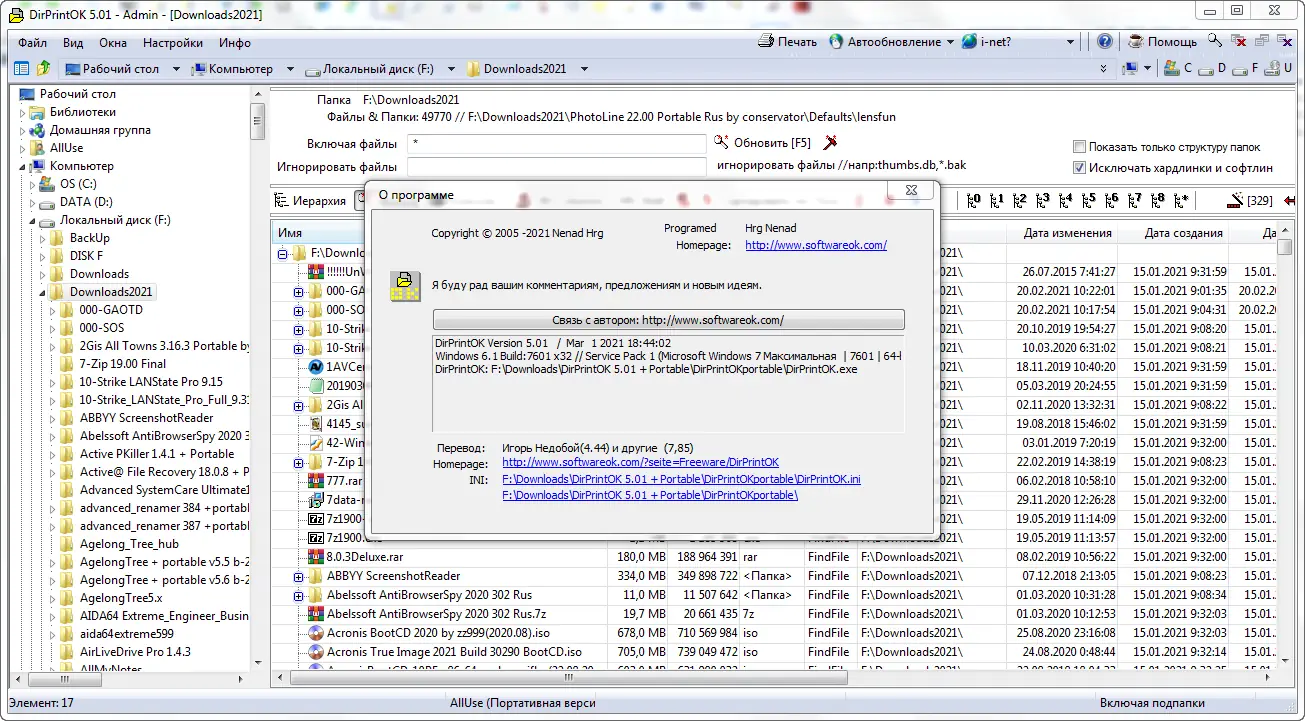Click the toolbar overflow chevron near drive icons

click(x=1103, y=69)
